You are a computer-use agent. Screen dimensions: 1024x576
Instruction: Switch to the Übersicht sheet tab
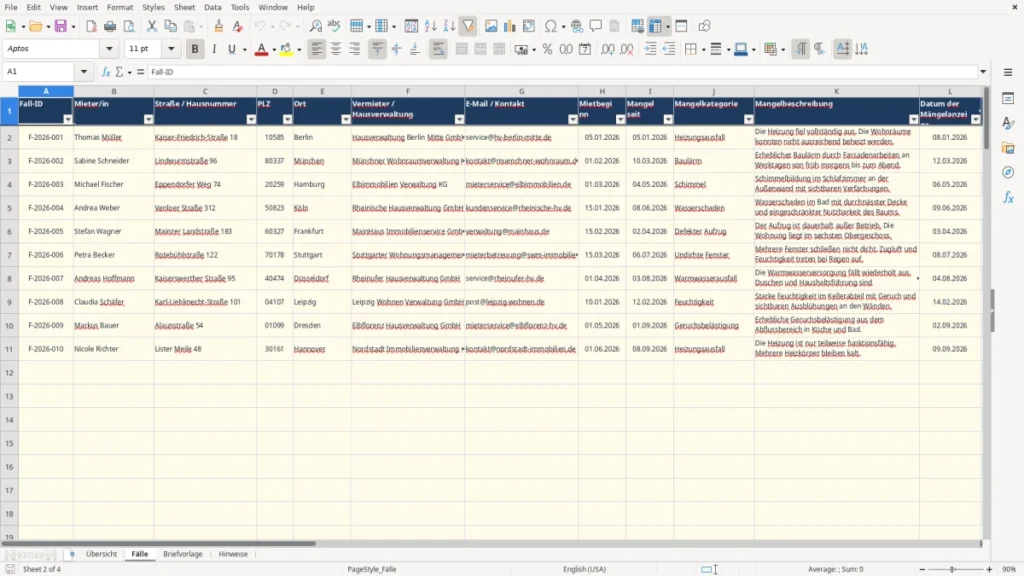pos(101,554)
